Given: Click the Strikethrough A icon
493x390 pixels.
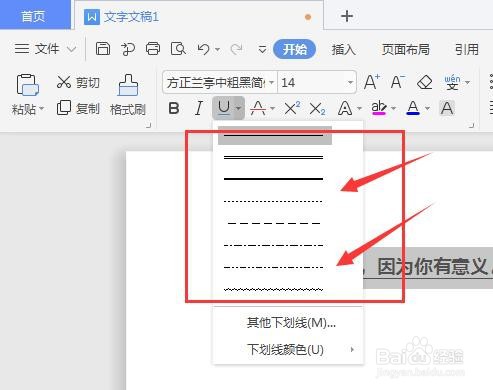Looking at the screenshot, I should coord(258,108).
